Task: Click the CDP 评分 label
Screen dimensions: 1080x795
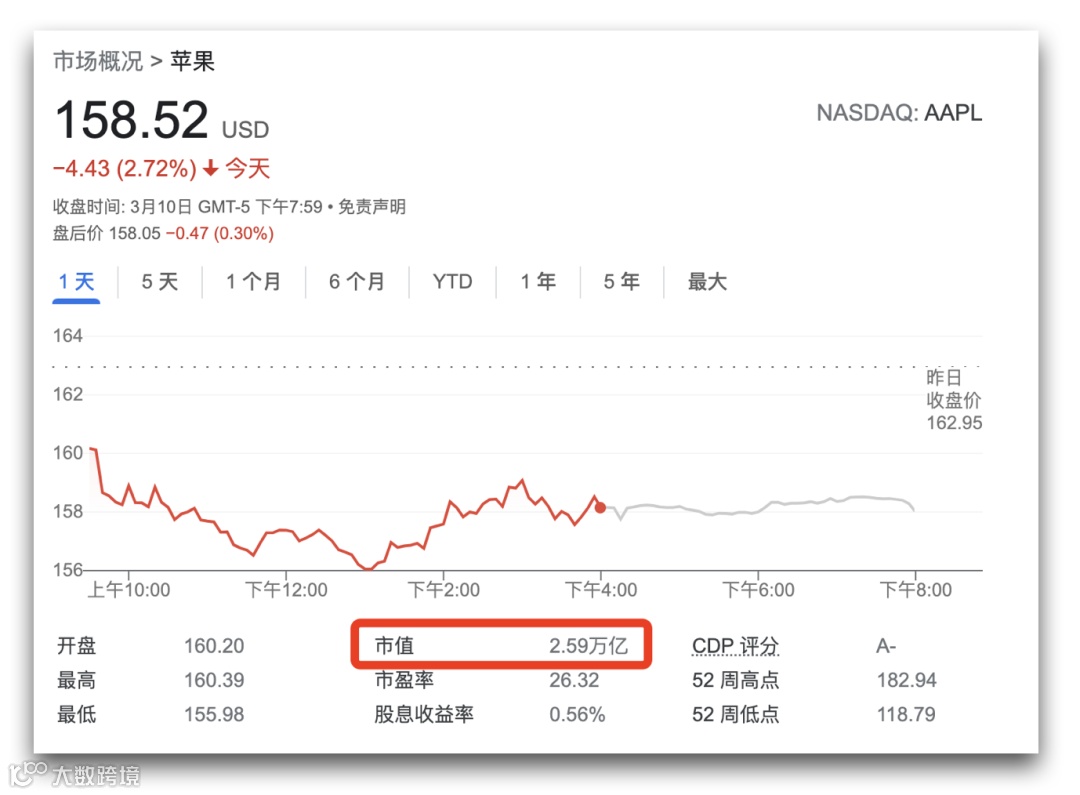Action: (x=736, y=646)
